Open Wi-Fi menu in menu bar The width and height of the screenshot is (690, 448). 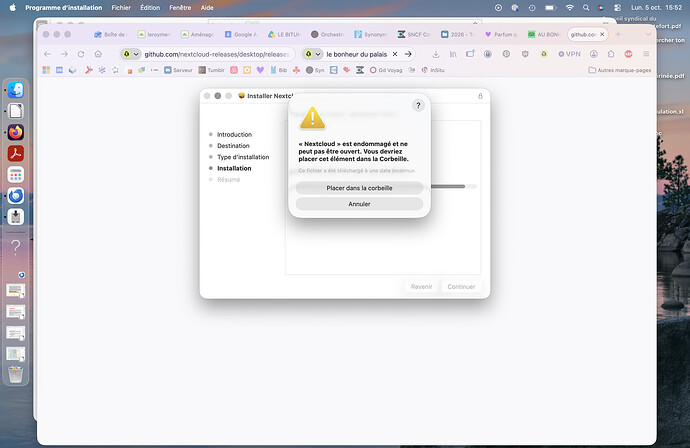tap(569, 7)
